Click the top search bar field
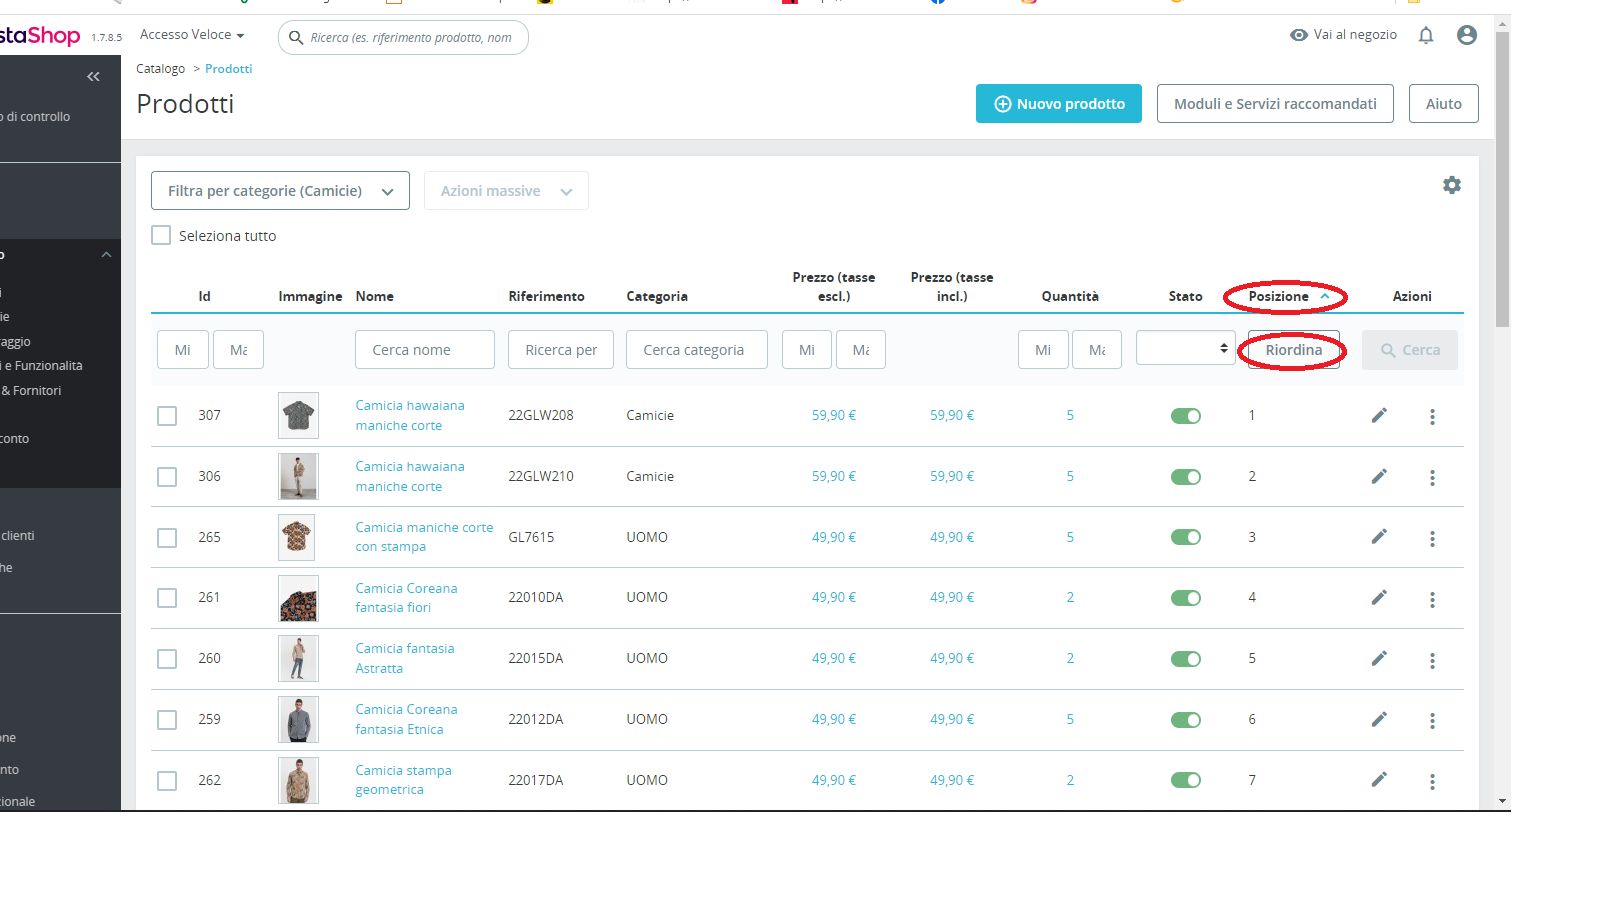This screenshot has width=1600, height=900. tap(403, 38)
